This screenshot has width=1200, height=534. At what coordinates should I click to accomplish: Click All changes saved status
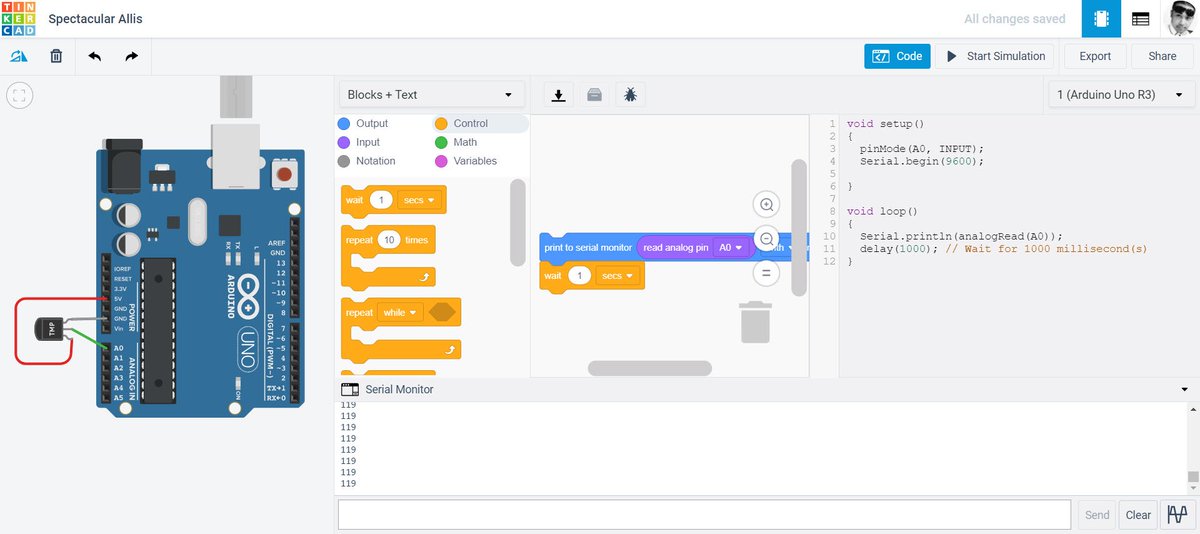(1014, 19)
